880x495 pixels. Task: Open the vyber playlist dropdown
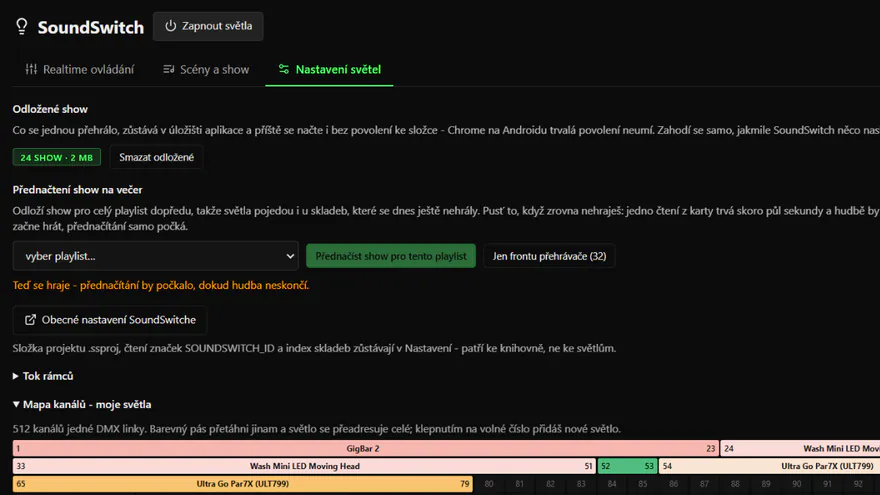pyautogui.click(x=156, y=256)
